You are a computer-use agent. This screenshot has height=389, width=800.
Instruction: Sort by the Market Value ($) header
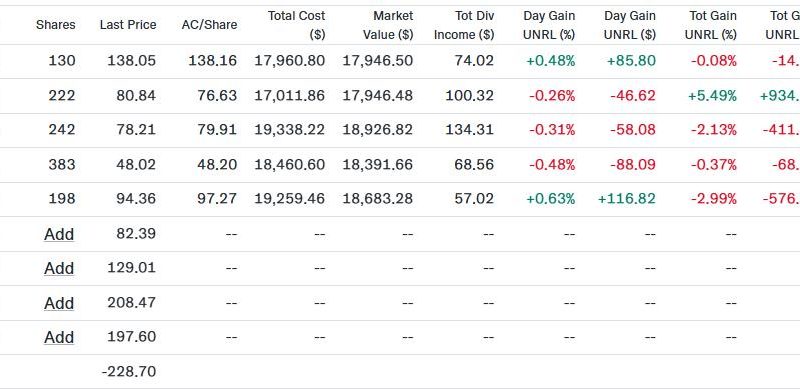pyautogui.click(x=388, y=25)
